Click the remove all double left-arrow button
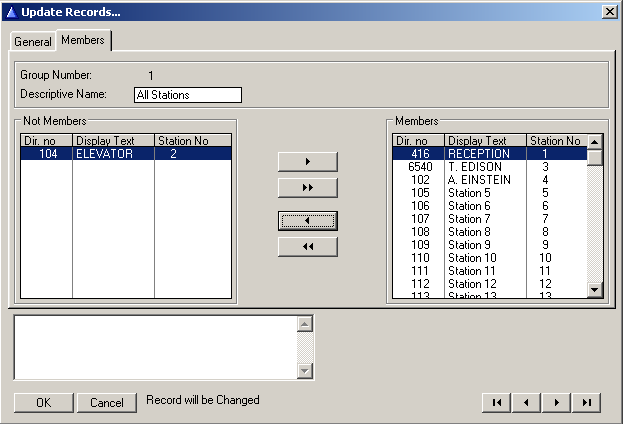623x424 pixels. tap(307, 247)
